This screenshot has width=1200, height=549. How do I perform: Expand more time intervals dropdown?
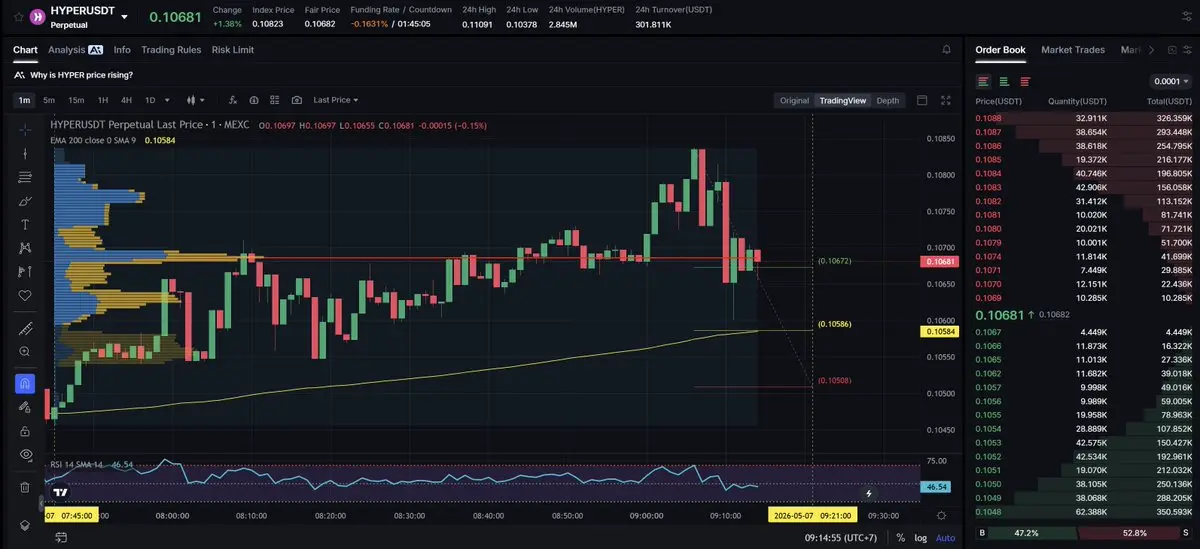167,100
